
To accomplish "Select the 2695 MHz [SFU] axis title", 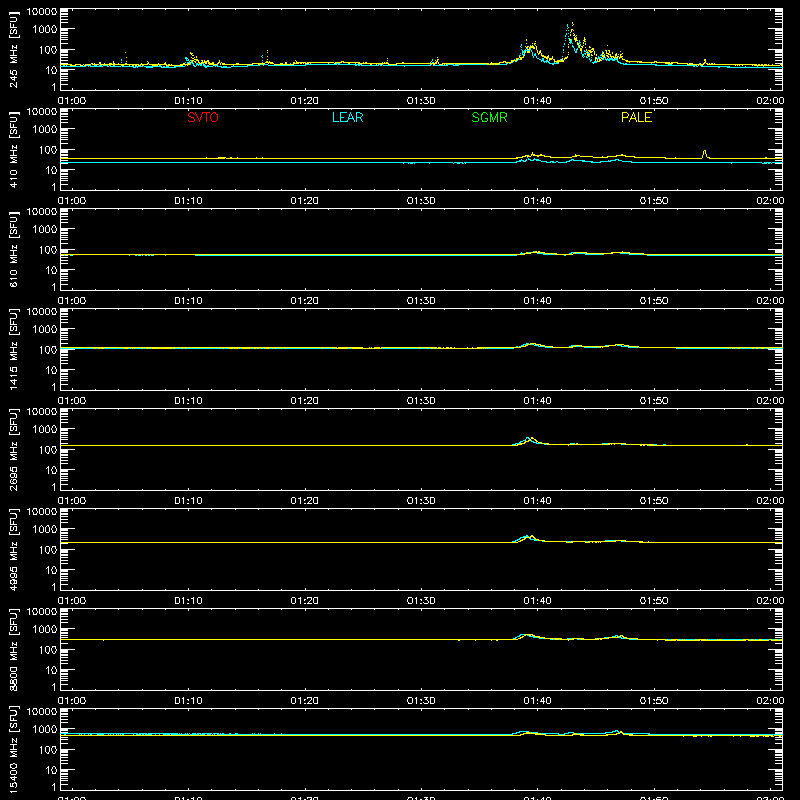I will click(14, 449).
